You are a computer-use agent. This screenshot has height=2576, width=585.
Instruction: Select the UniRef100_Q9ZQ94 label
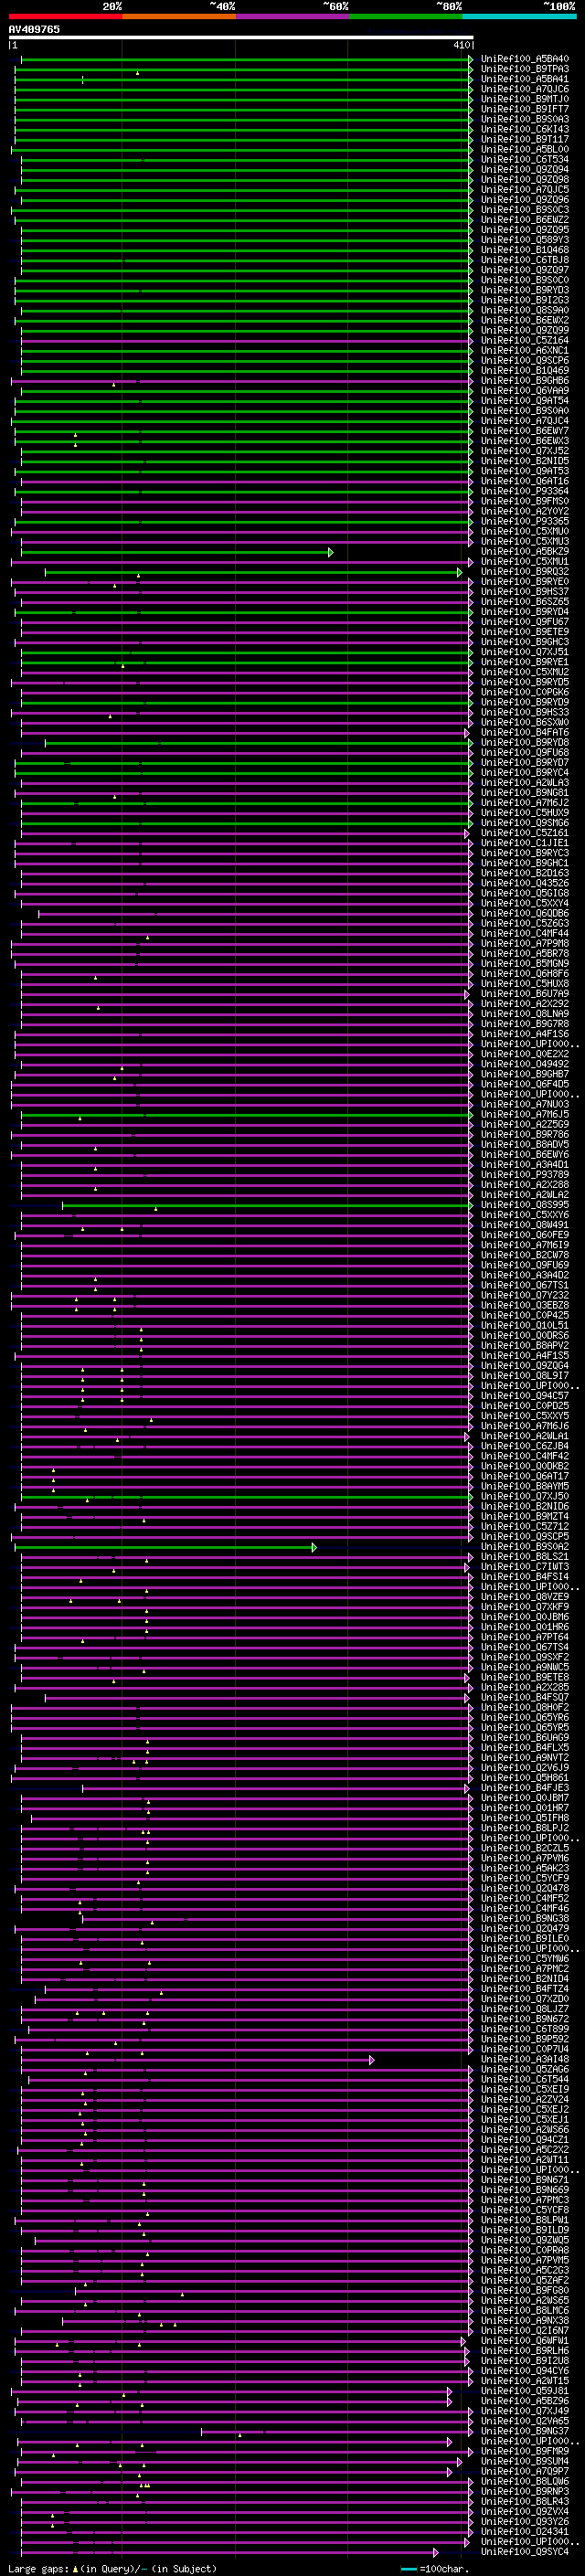coord(525,169)
